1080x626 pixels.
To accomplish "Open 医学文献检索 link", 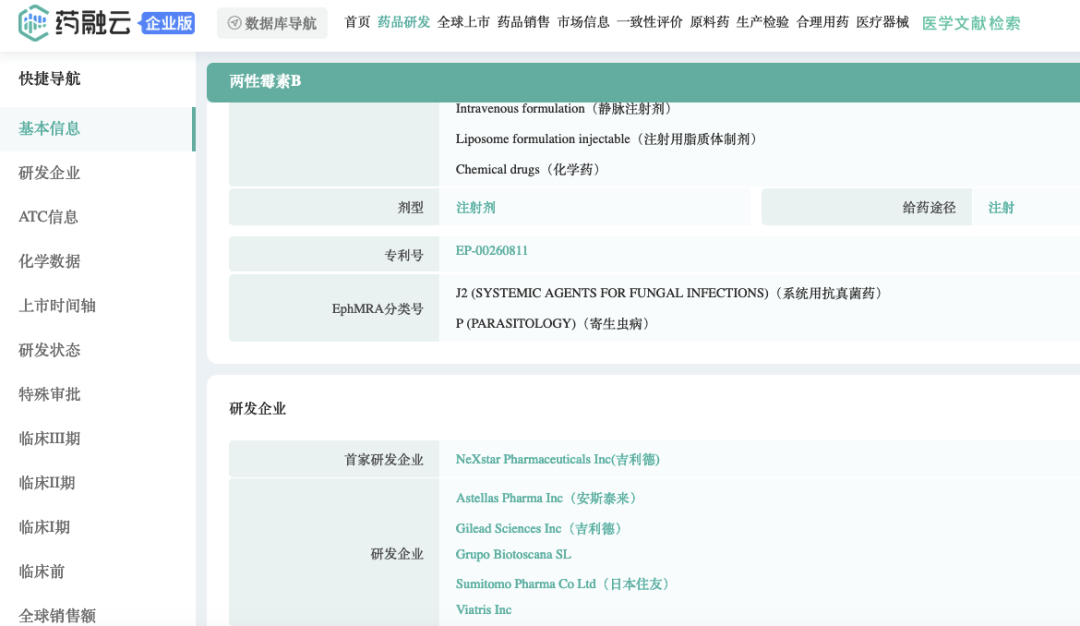I will (971, 23).
